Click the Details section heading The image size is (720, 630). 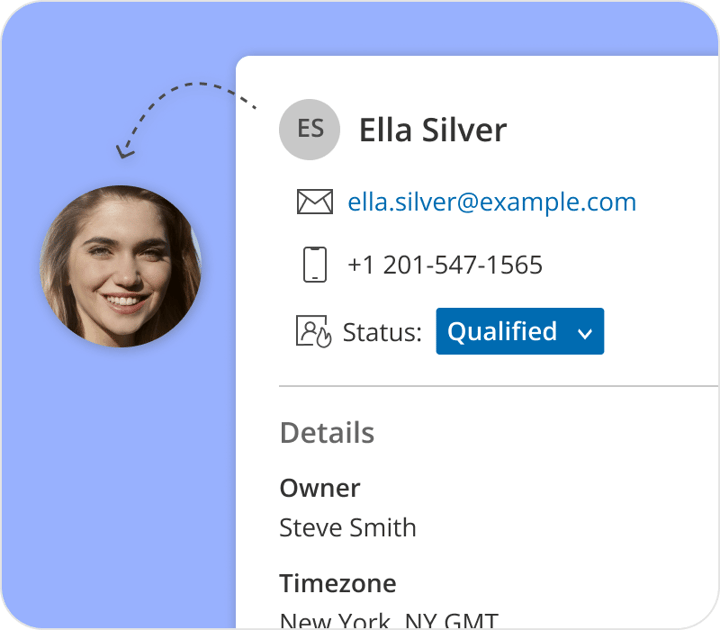click(x=327, y=433)
